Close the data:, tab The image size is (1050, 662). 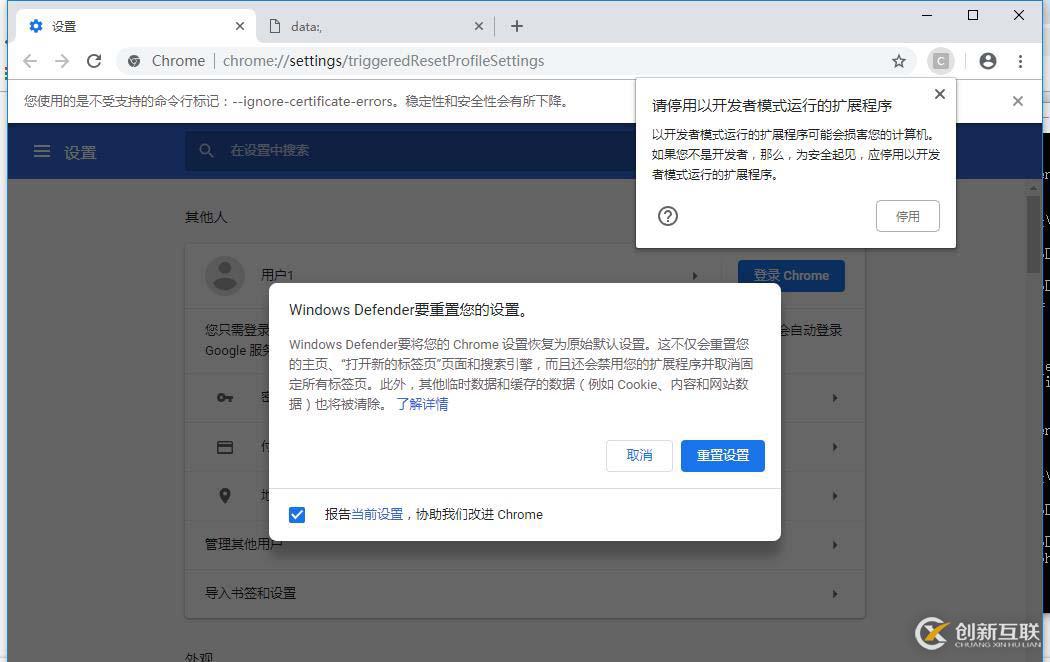[x=478, y=26]
